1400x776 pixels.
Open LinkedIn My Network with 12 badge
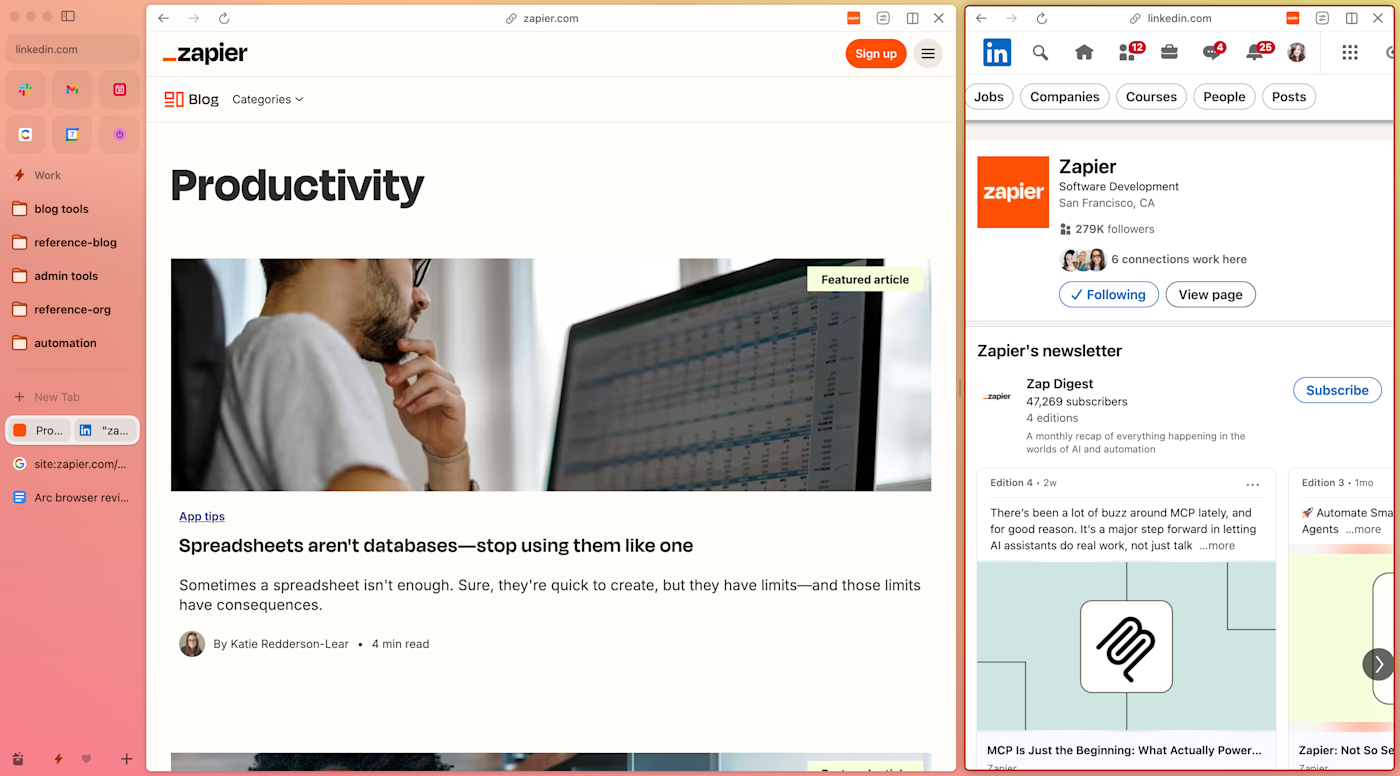coord(1130,52)
